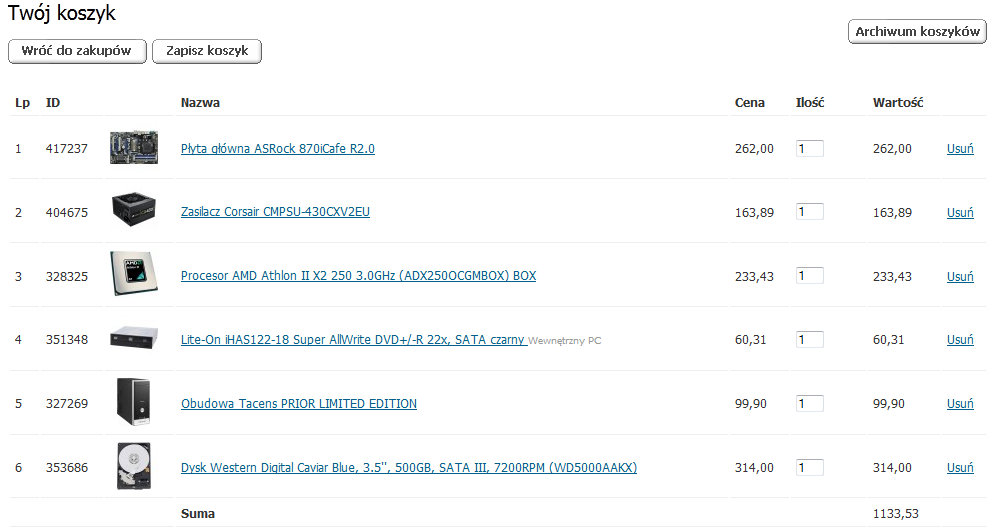Click the Western Digital hard disk thumbnail
This screenshot has width=996, height=529.
(133, 466)
